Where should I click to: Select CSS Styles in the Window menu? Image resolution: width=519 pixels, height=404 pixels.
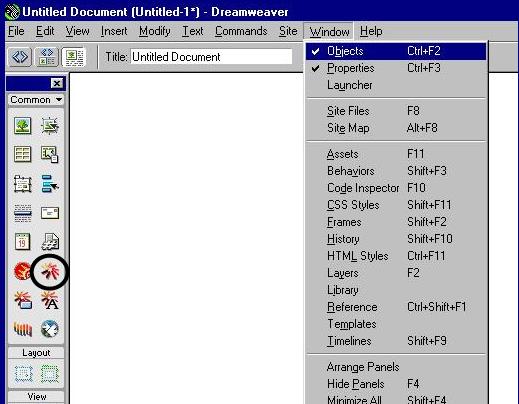[x=396, y=205]
